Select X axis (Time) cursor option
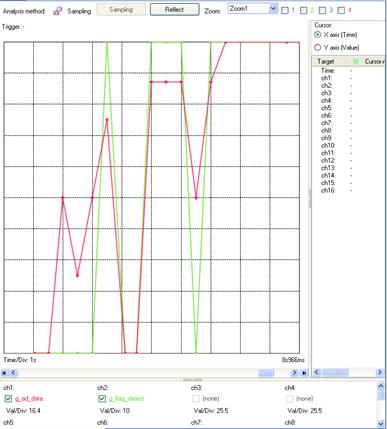The image size is (387, 429). [318, 34]
